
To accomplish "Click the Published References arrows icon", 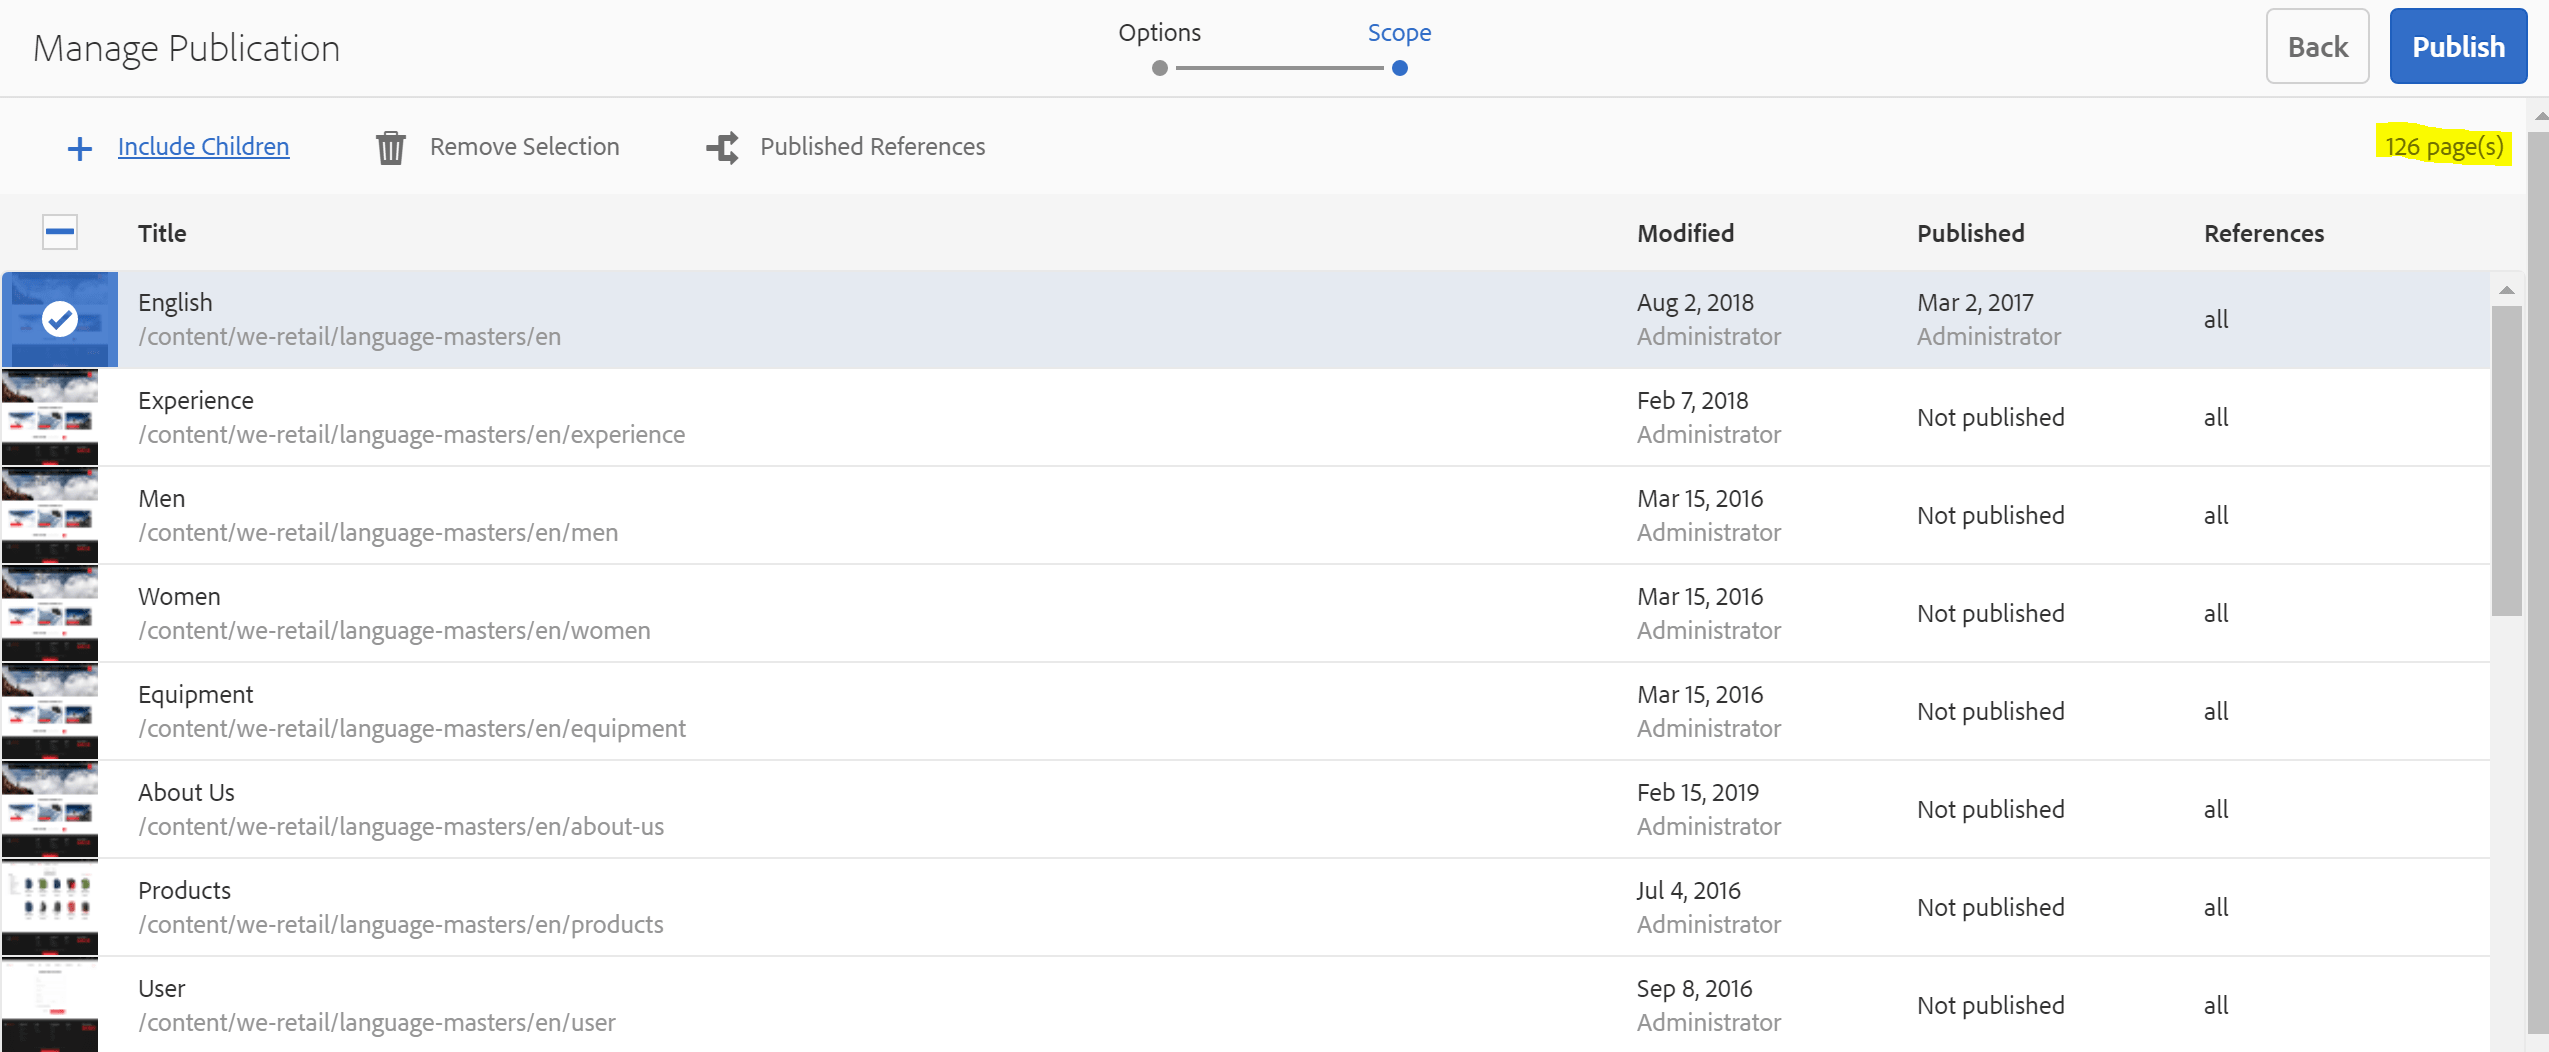I will (x=722, y=148).
